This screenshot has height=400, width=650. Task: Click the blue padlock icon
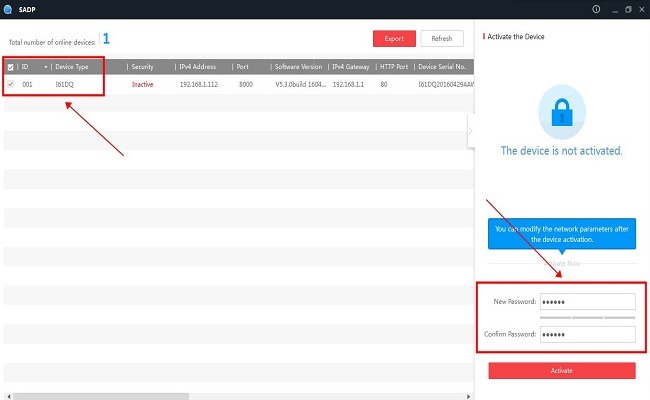561,111
